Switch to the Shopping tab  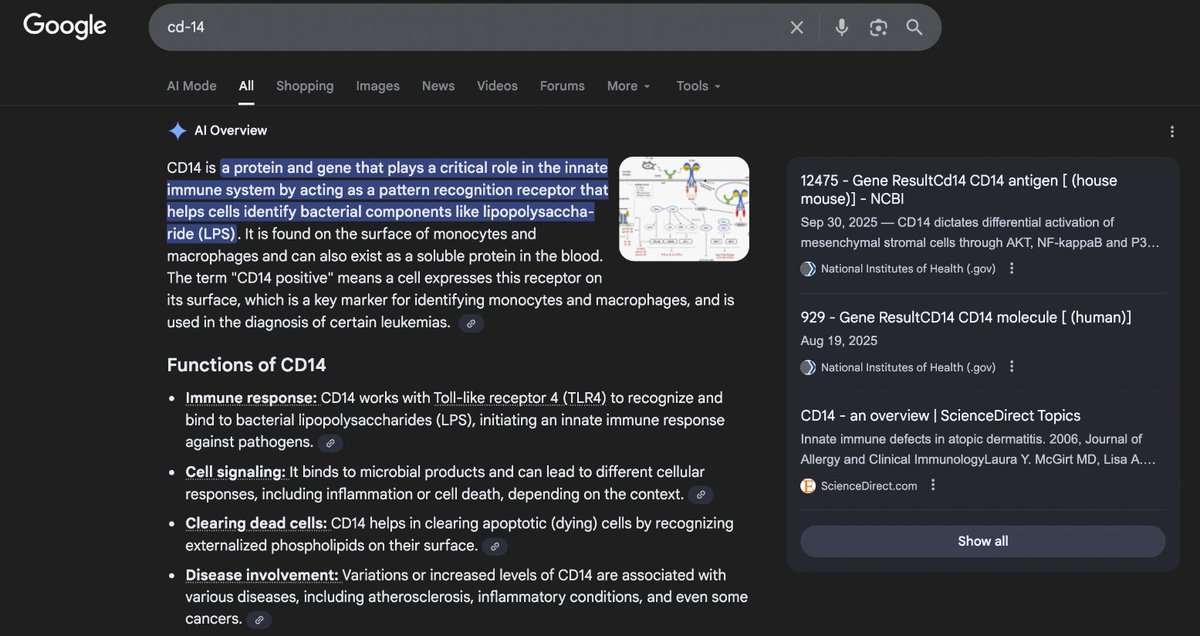tap(305, 86)
